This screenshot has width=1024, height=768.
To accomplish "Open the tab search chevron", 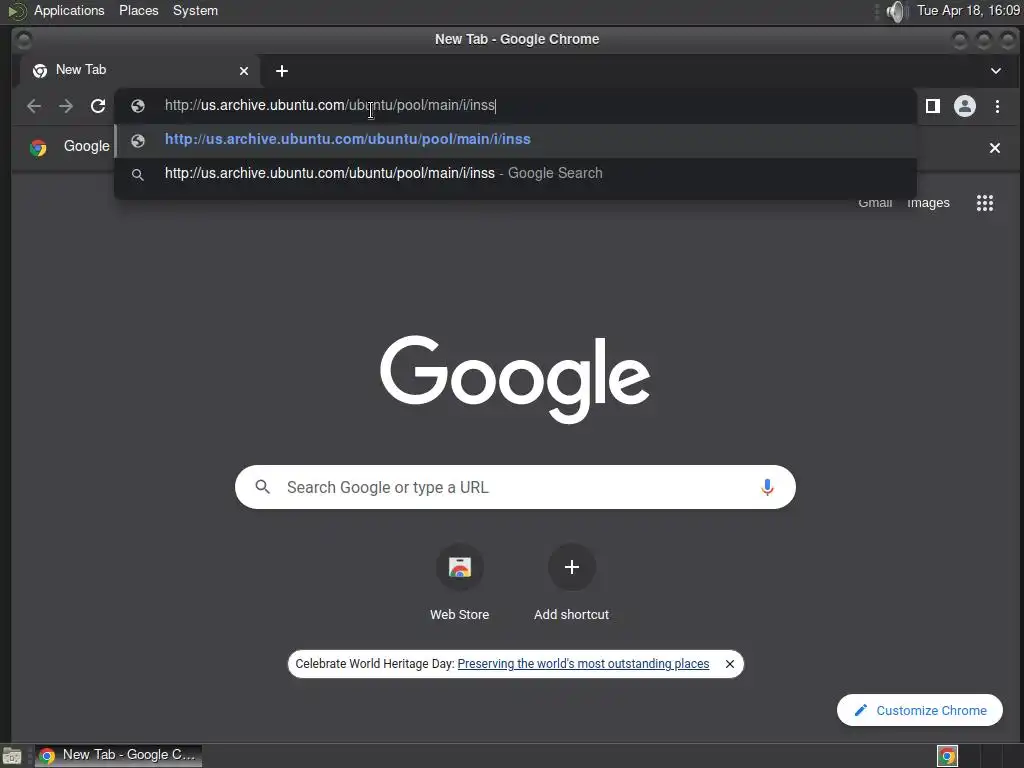I will click(x=996, y=71).
